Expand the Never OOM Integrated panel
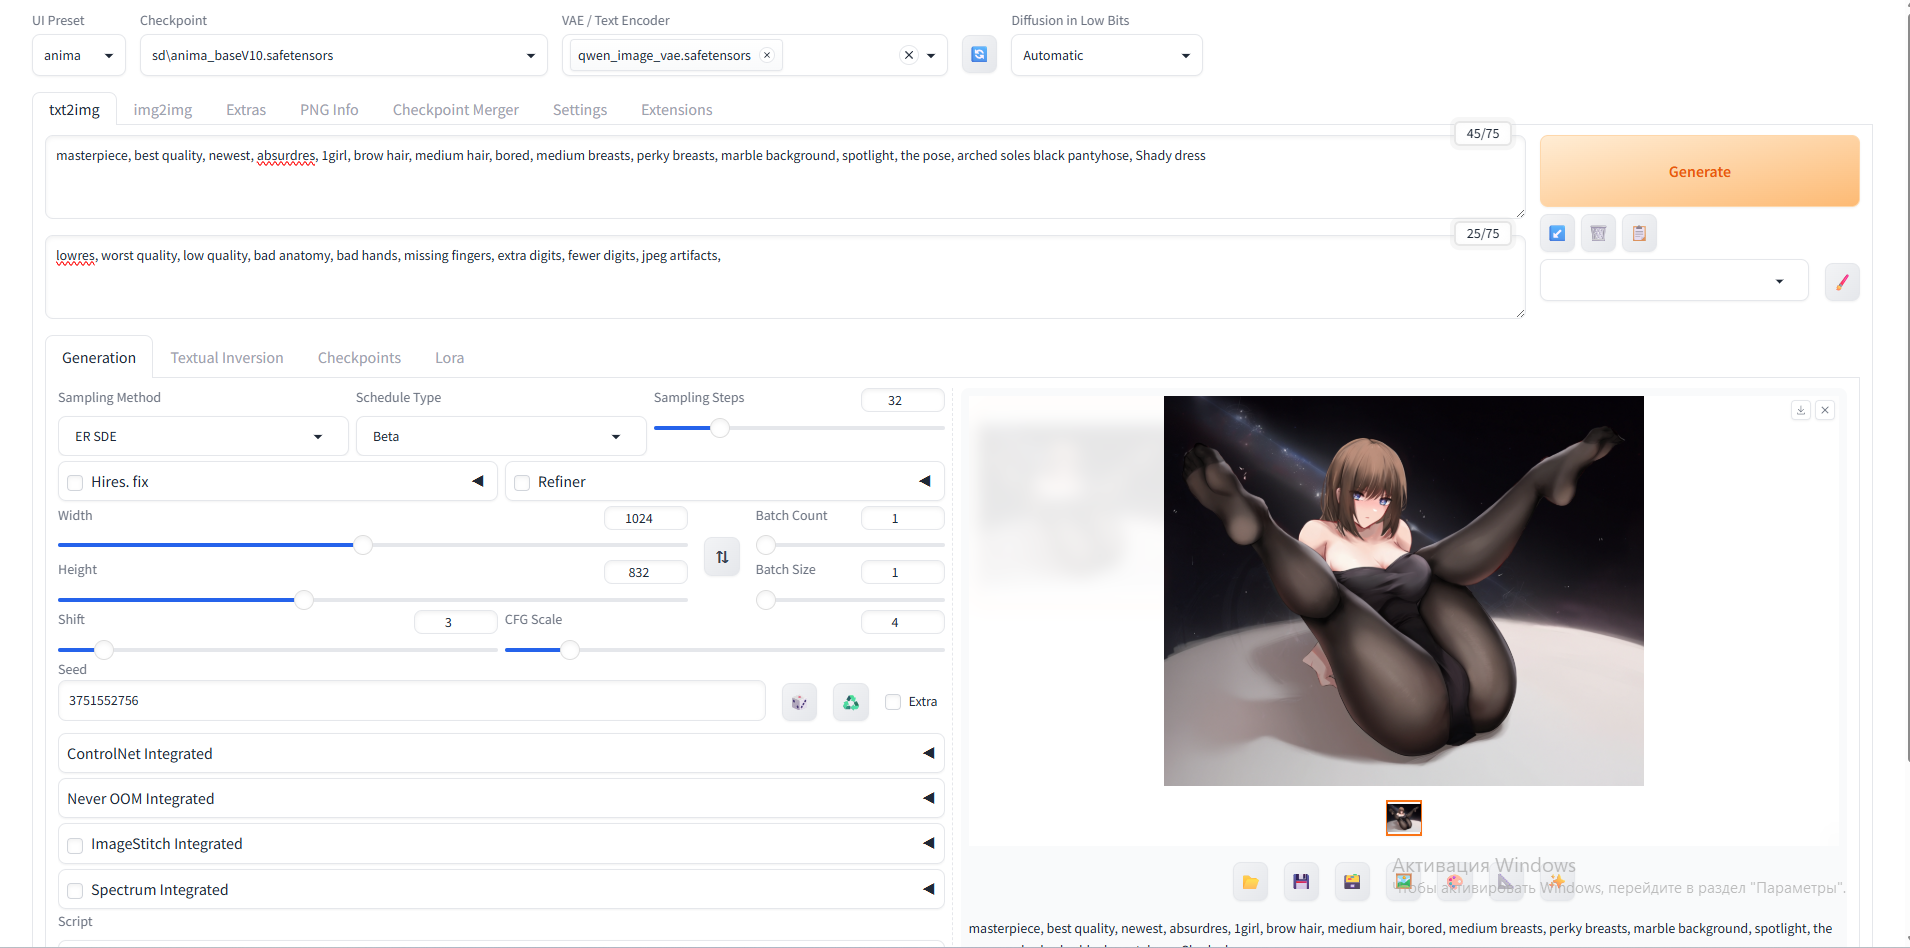Viewport: 1910px width, 948px height. point(501,798)
